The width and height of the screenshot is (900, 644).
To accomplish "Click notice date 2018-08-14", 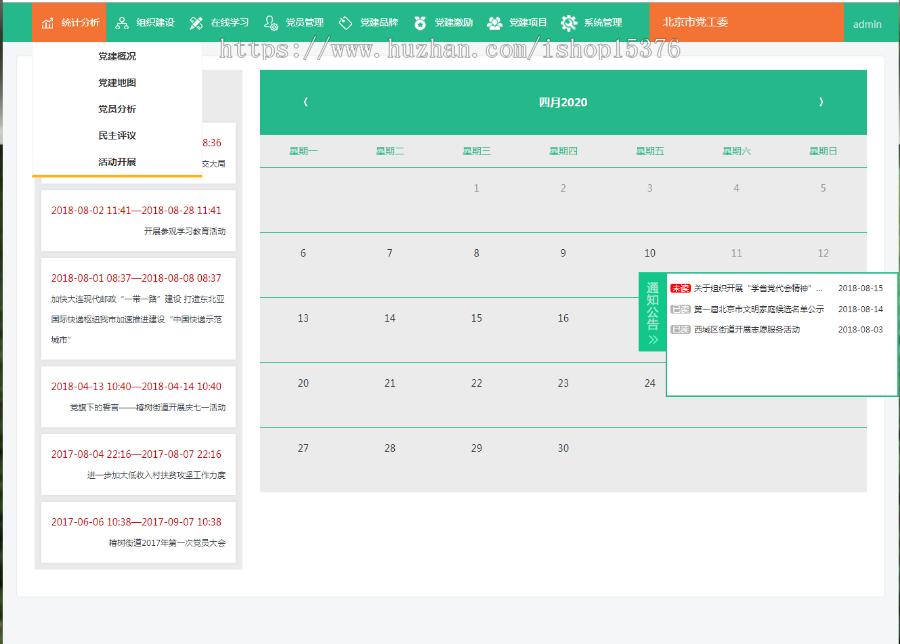I will pos(860,309).
